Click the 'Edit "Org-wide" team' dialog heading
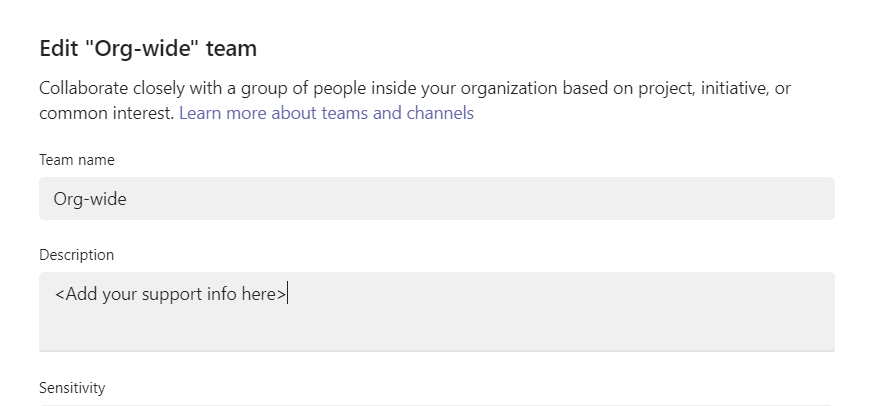Image resolution: width=873 pixels, height=406 pixels. (x=148, y=48)
